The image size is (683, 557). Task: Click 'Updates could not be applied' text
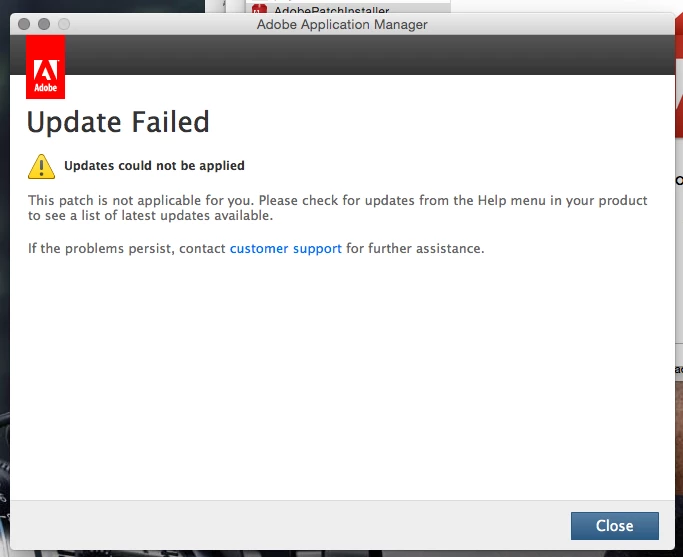coord(154,166)
